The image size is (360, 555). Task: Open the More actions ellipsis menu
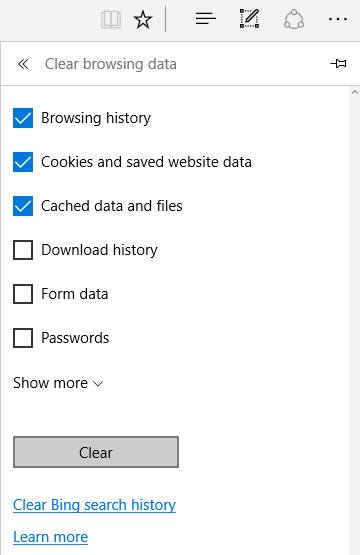[338, 19]
